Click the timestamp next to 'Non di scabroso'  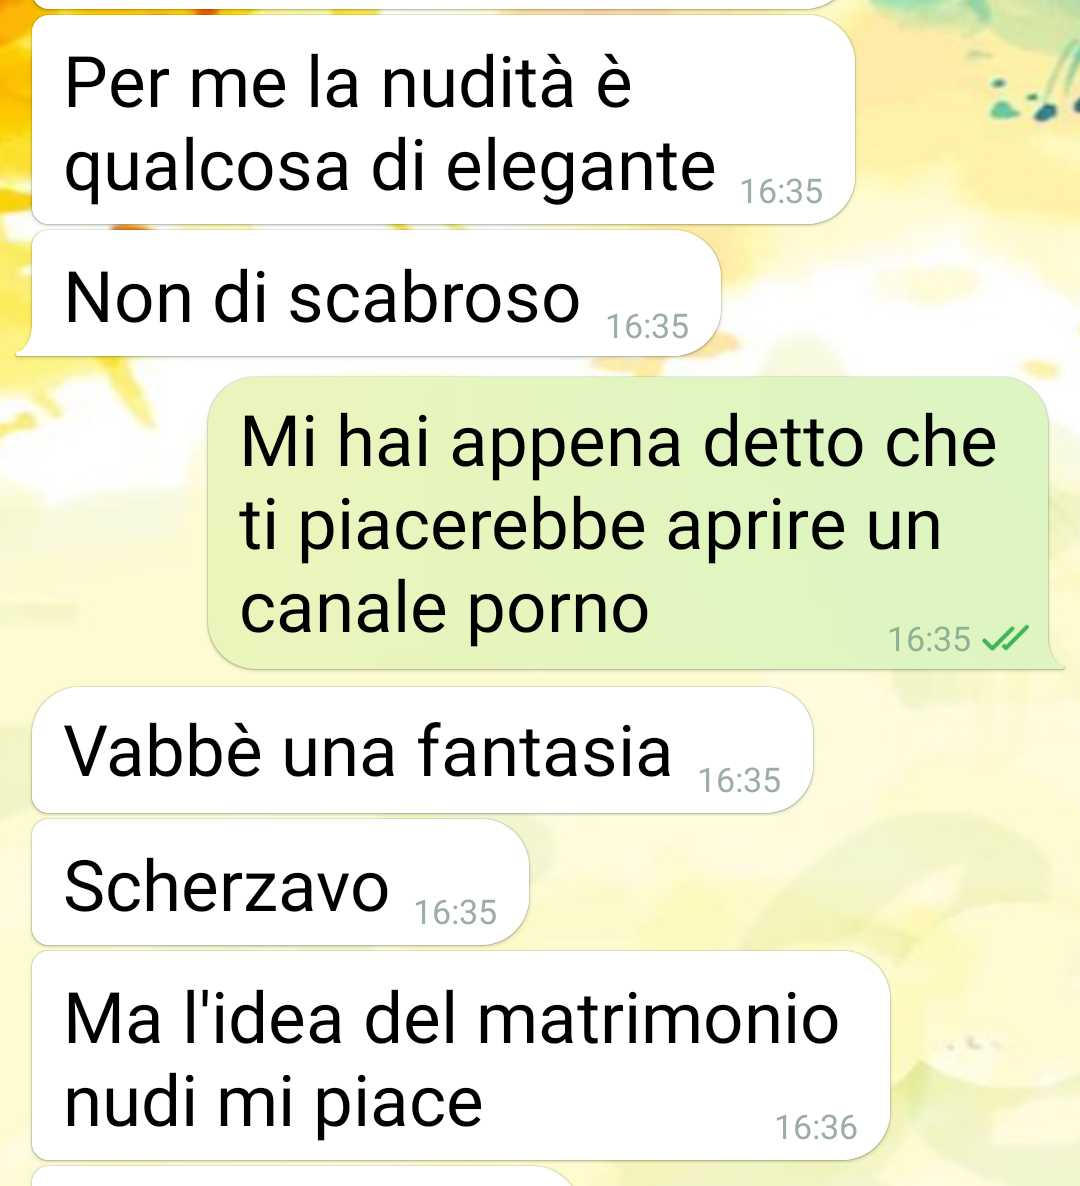tap(647, 326)
